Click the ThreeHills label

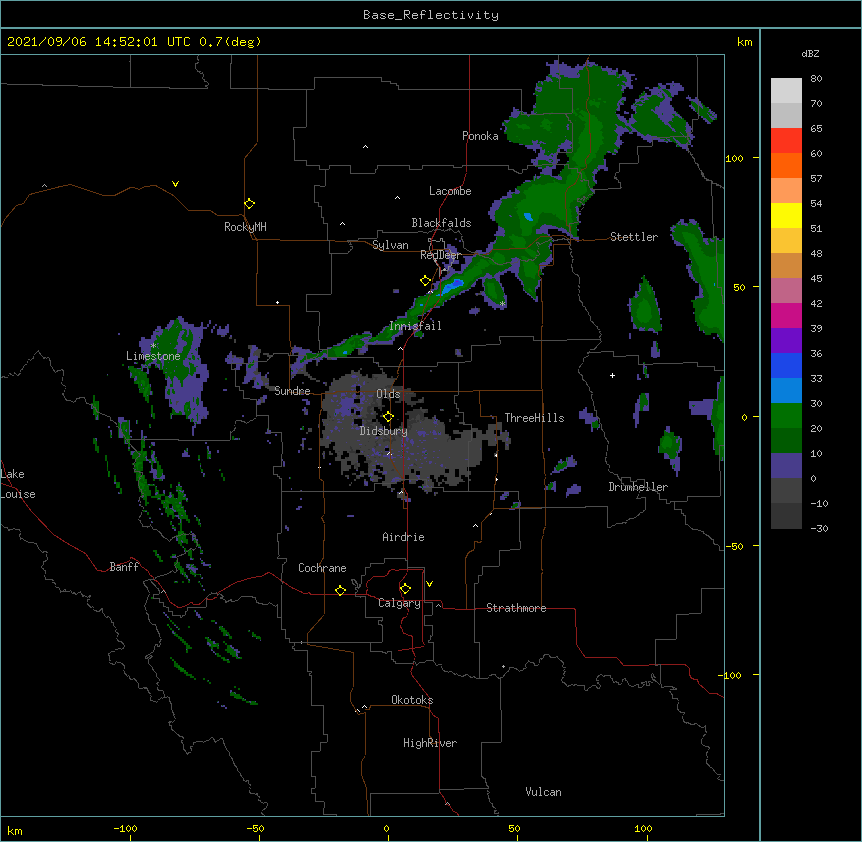(534, 418)
